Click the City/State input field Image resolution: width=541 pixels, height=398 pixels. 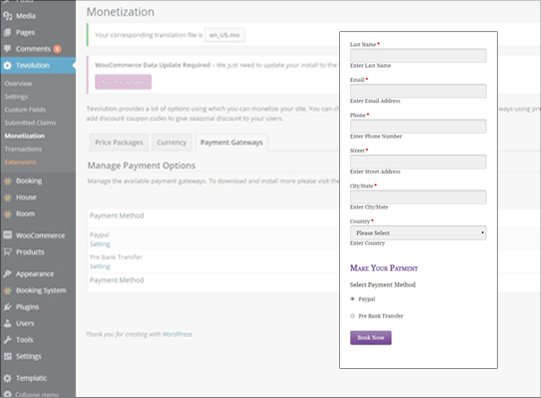(x=418, y=197)
